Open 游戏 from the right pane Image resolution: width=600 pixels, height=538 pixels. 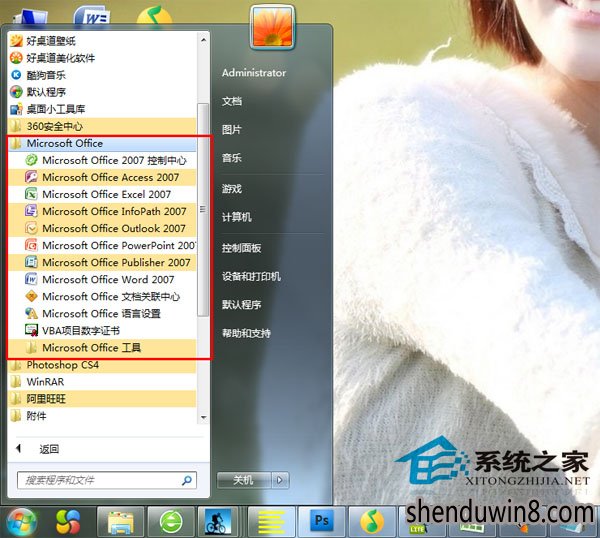pos(232,189)
